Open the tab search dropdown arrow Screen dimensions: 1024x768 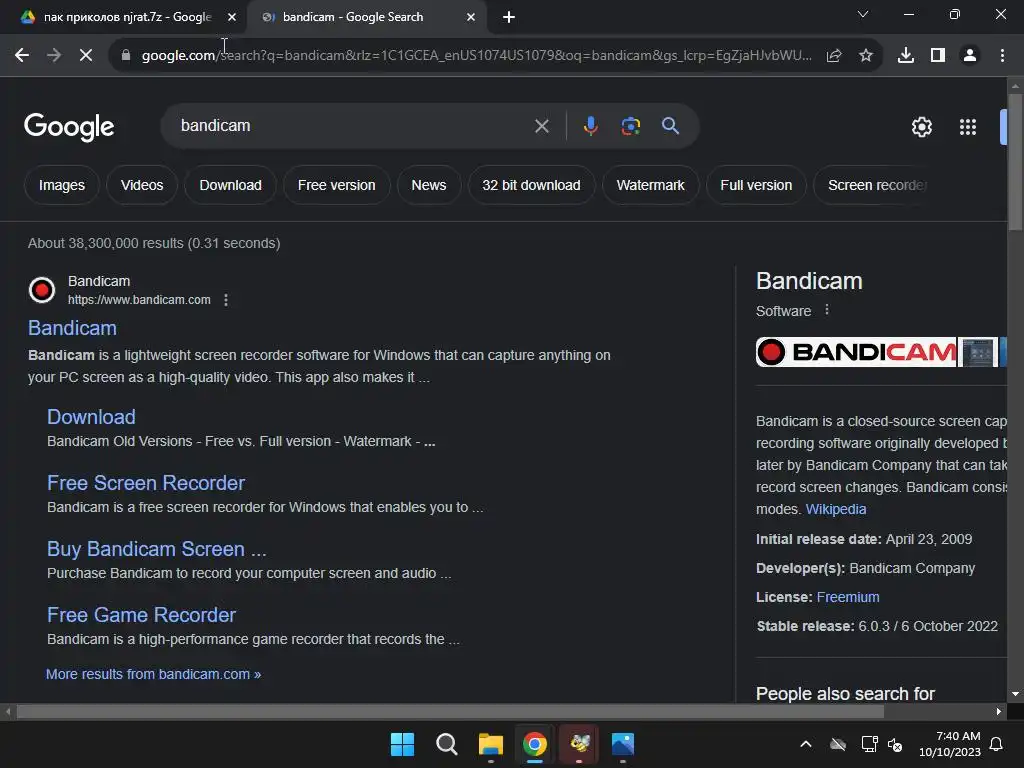(x=863, y=14)
